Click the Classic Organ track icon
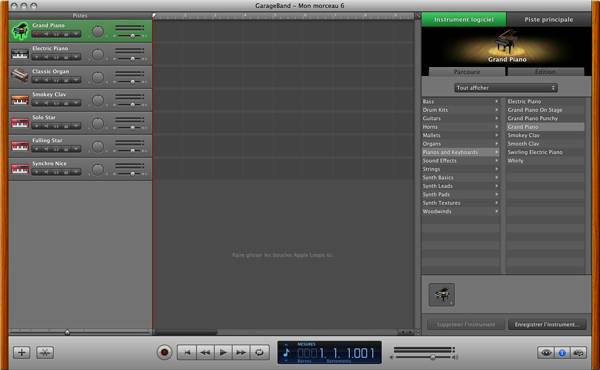Screen dimensions: 600x370 tap(20, 76)
